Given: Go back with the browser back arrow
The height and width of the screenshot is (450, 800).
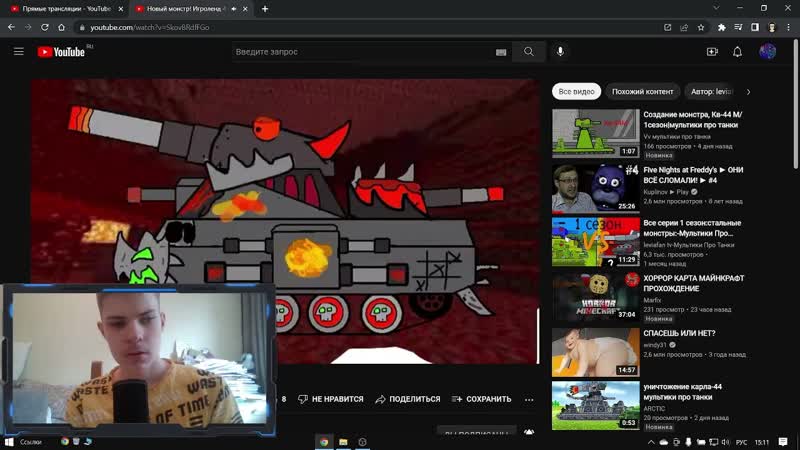Looking at the screenshot, I should tap(11, 28).
